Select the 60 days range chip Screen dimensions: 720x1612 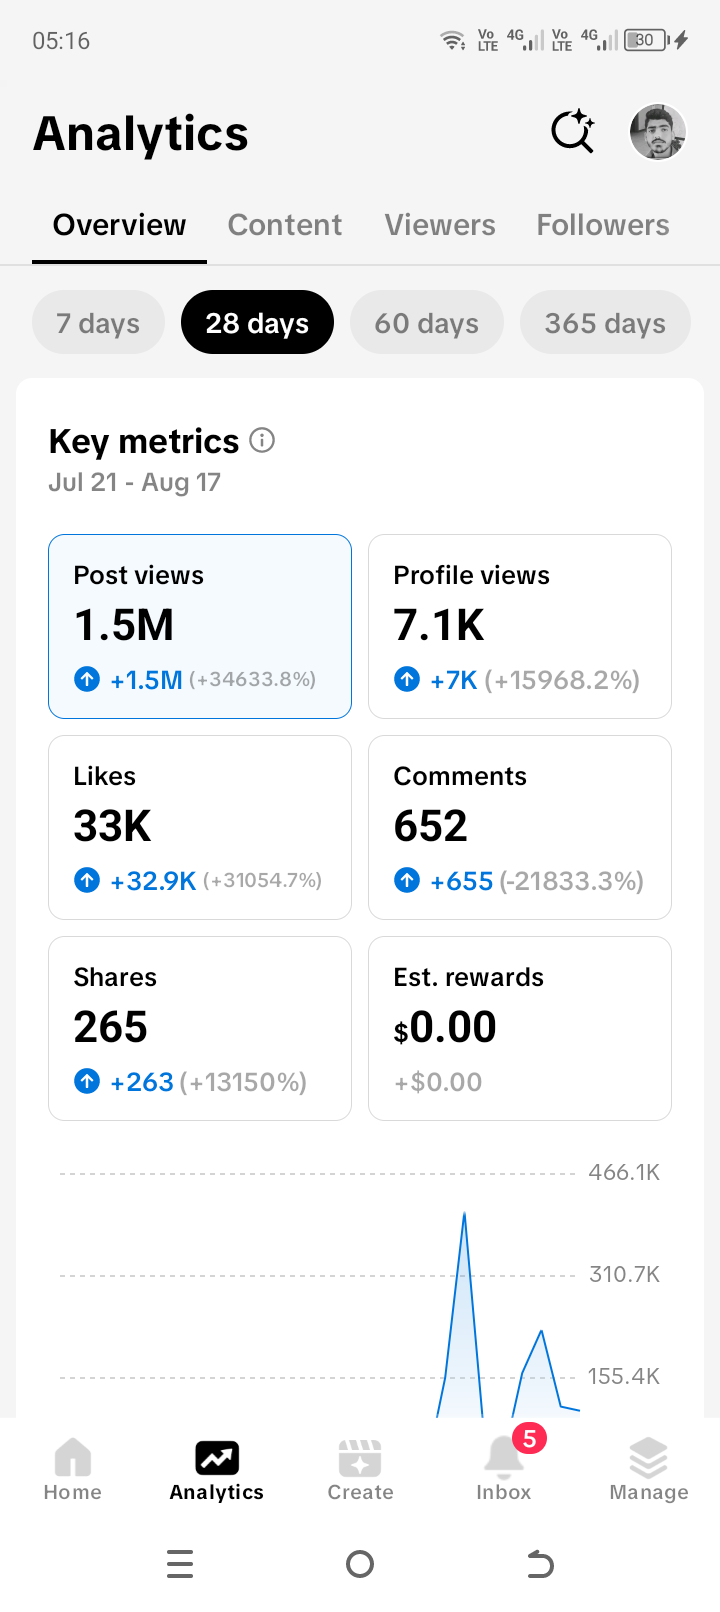tap(427, 322)
